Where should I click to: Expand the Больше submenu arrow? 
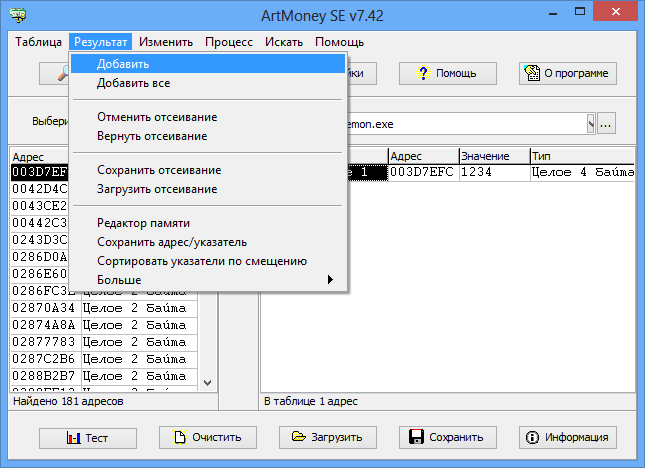pos(330,280)
